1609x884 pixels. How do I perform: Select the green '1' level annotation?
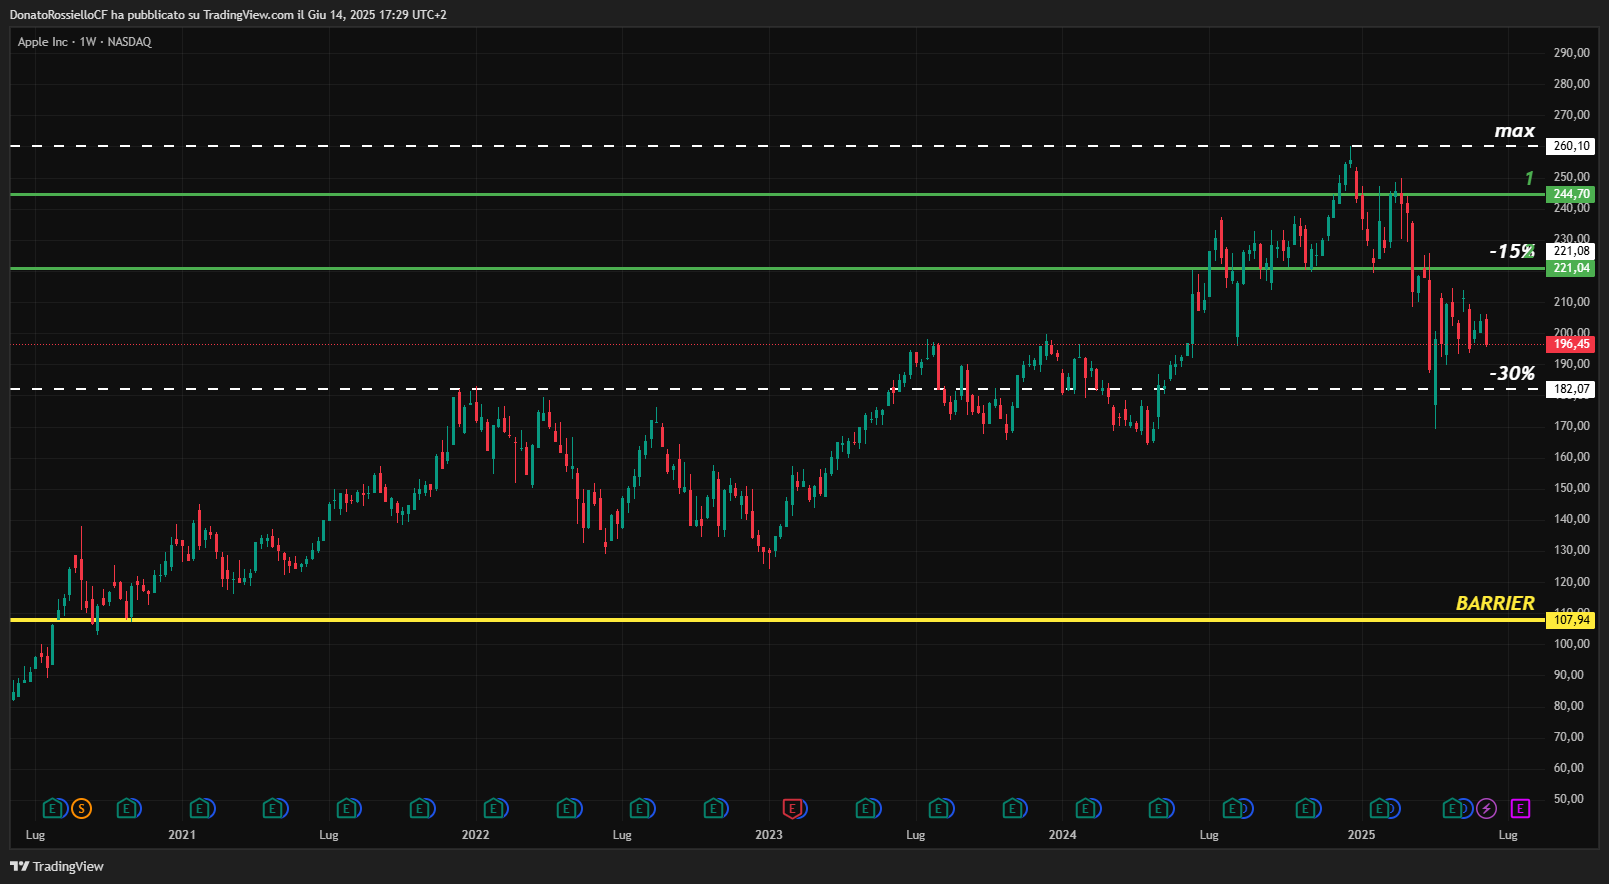(1529, 178)
